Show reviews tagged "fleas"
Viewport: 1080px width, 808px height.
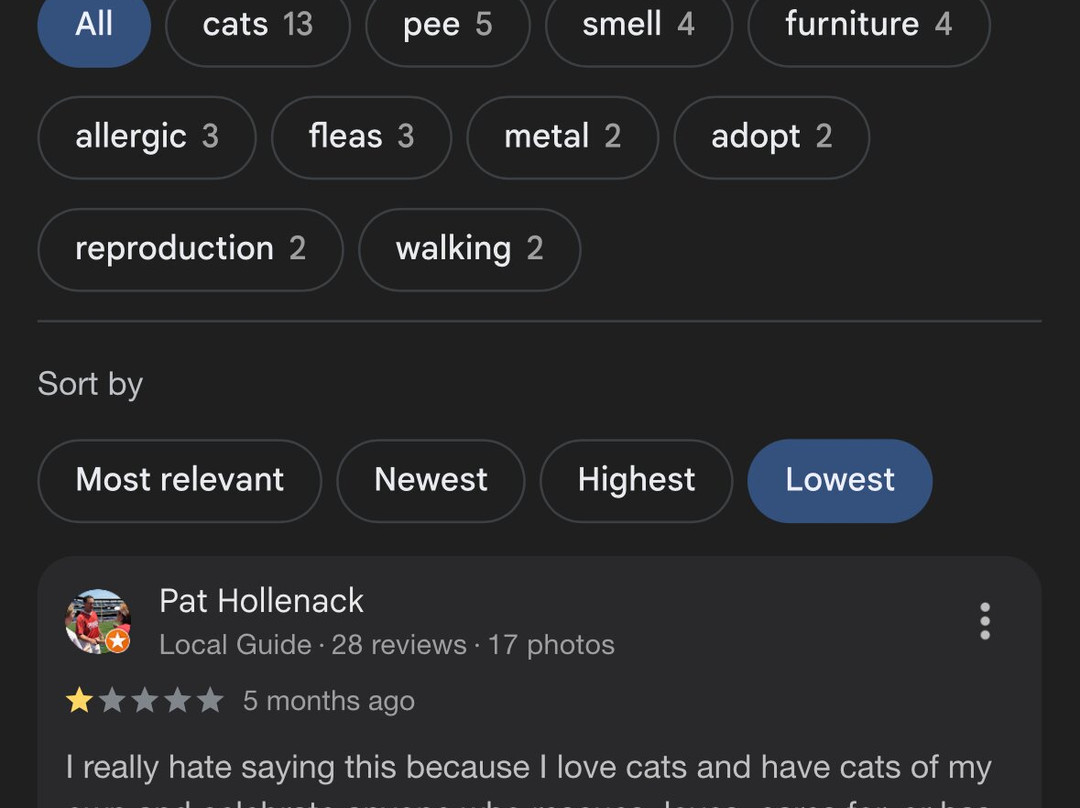pyautogui.click(x=361, y=137)
